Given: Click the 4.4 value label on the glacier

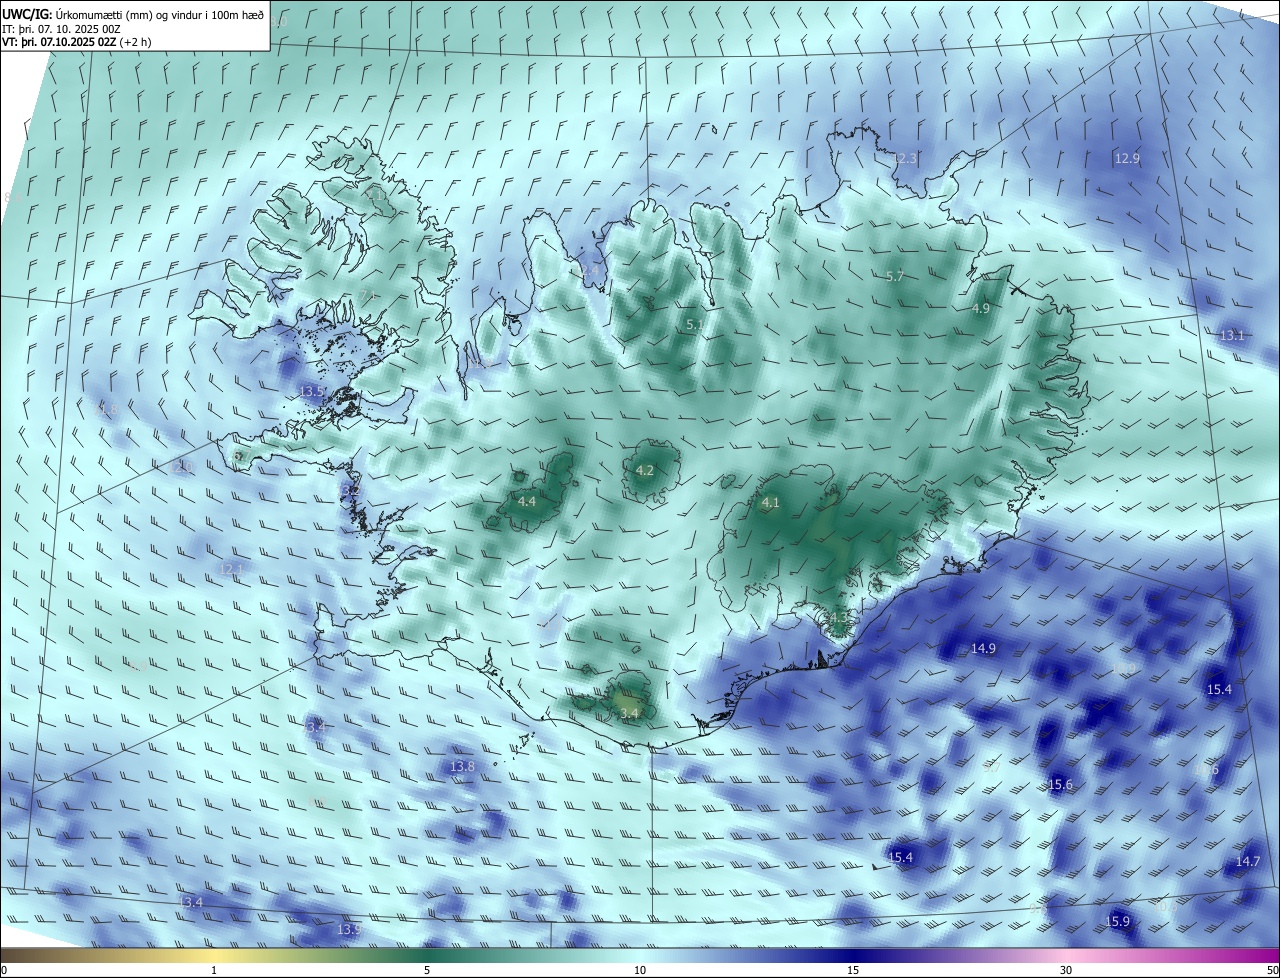Looking at the screenshot, I should tap(527, 501).
